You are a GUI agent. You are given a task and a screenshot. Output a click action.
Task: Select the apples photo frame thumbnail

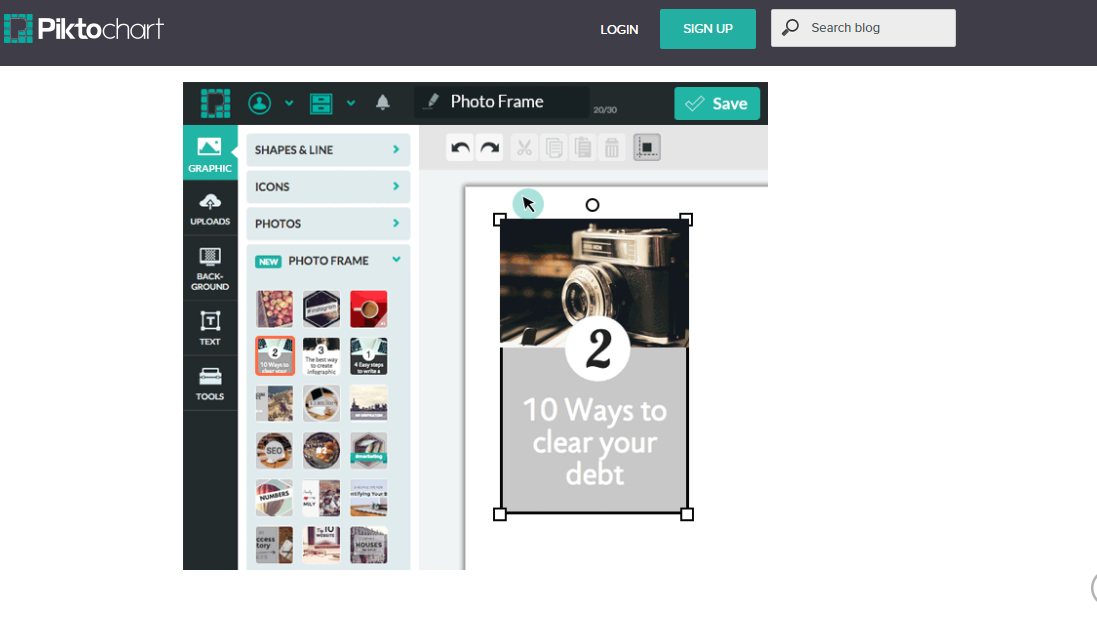coord(274,309)
